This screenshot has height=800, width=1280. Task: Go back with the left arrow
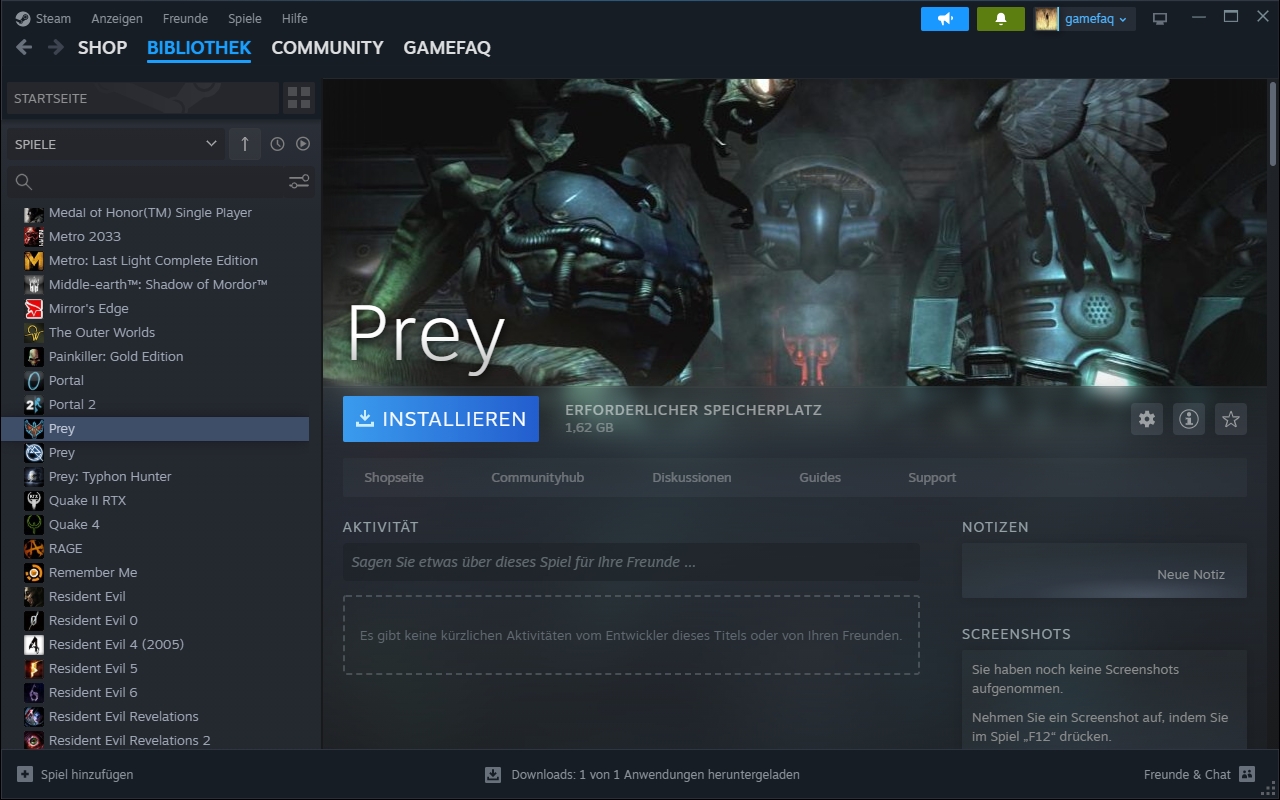(x=24, y=47)
